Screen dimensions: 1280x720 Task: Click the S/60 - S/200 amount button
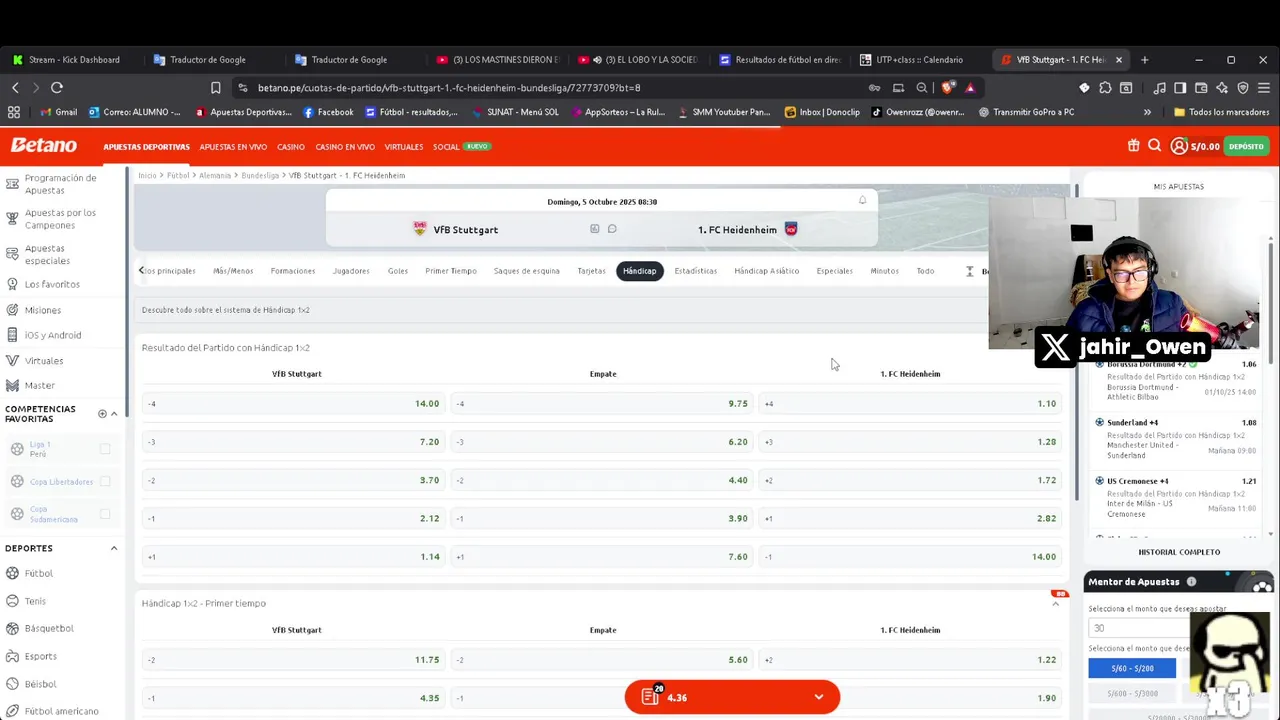pos(1132,668)
